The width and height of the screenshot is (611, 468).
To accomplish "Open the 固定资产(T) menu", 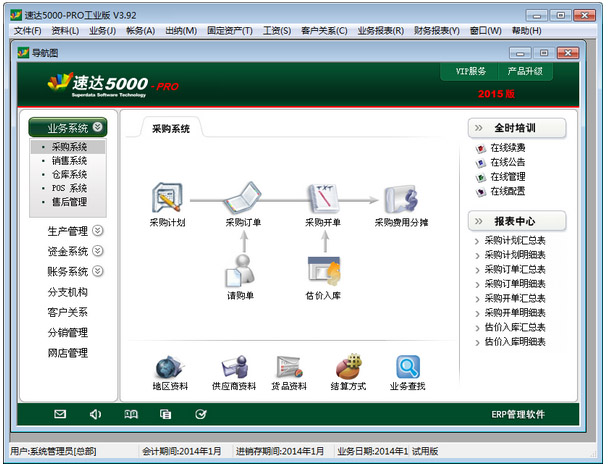I will [230, 30].
